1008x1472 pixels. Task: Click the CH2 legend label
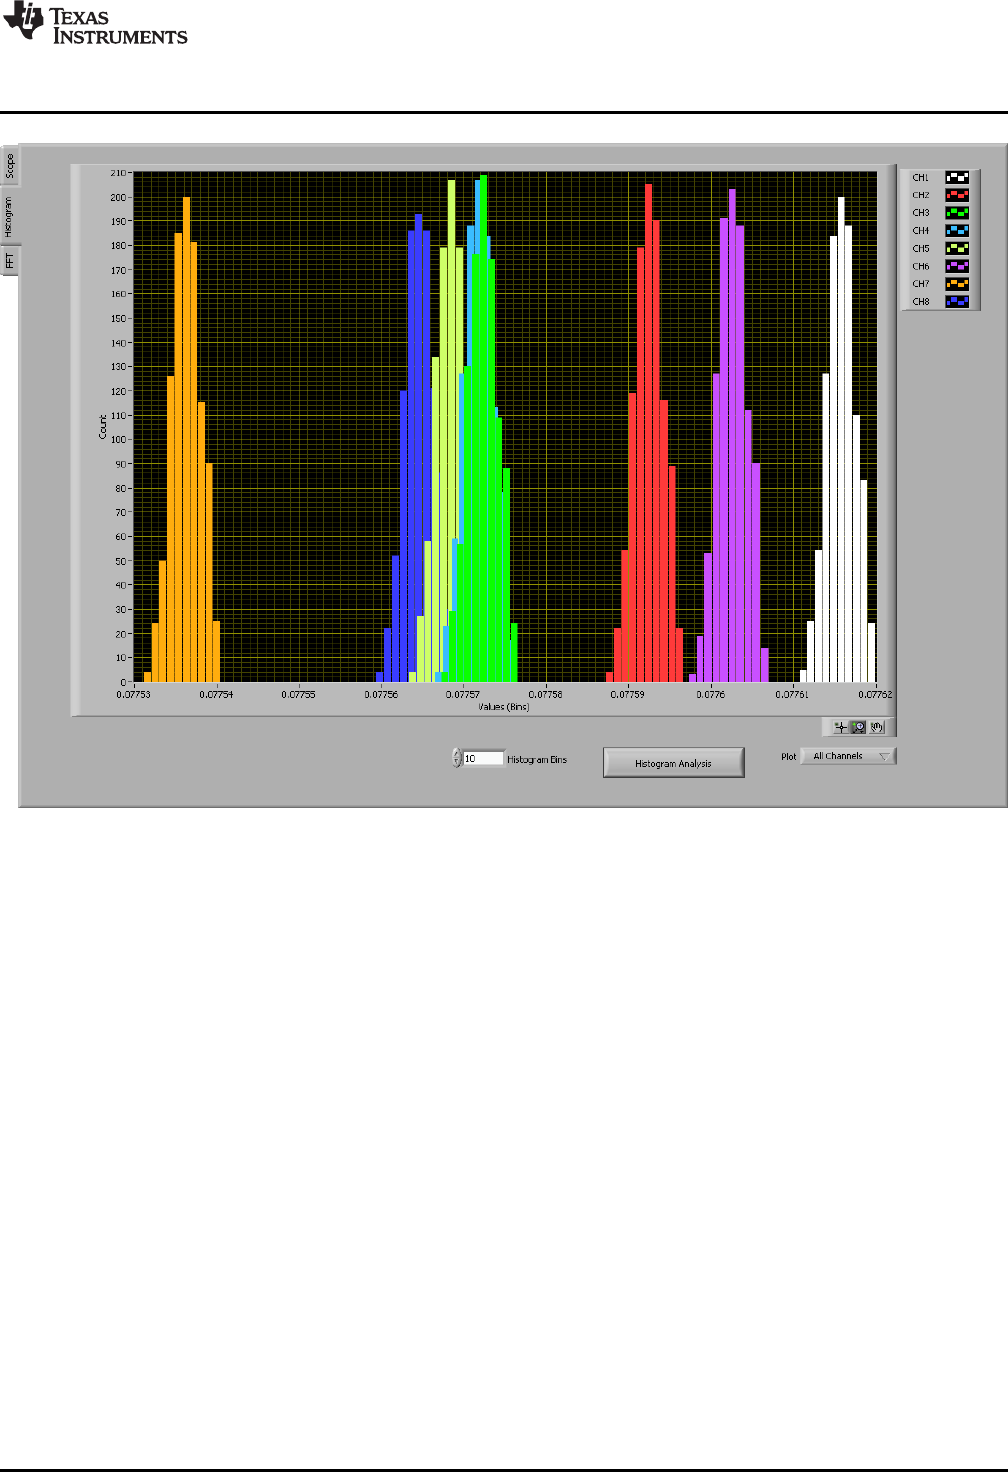(920, 195)
